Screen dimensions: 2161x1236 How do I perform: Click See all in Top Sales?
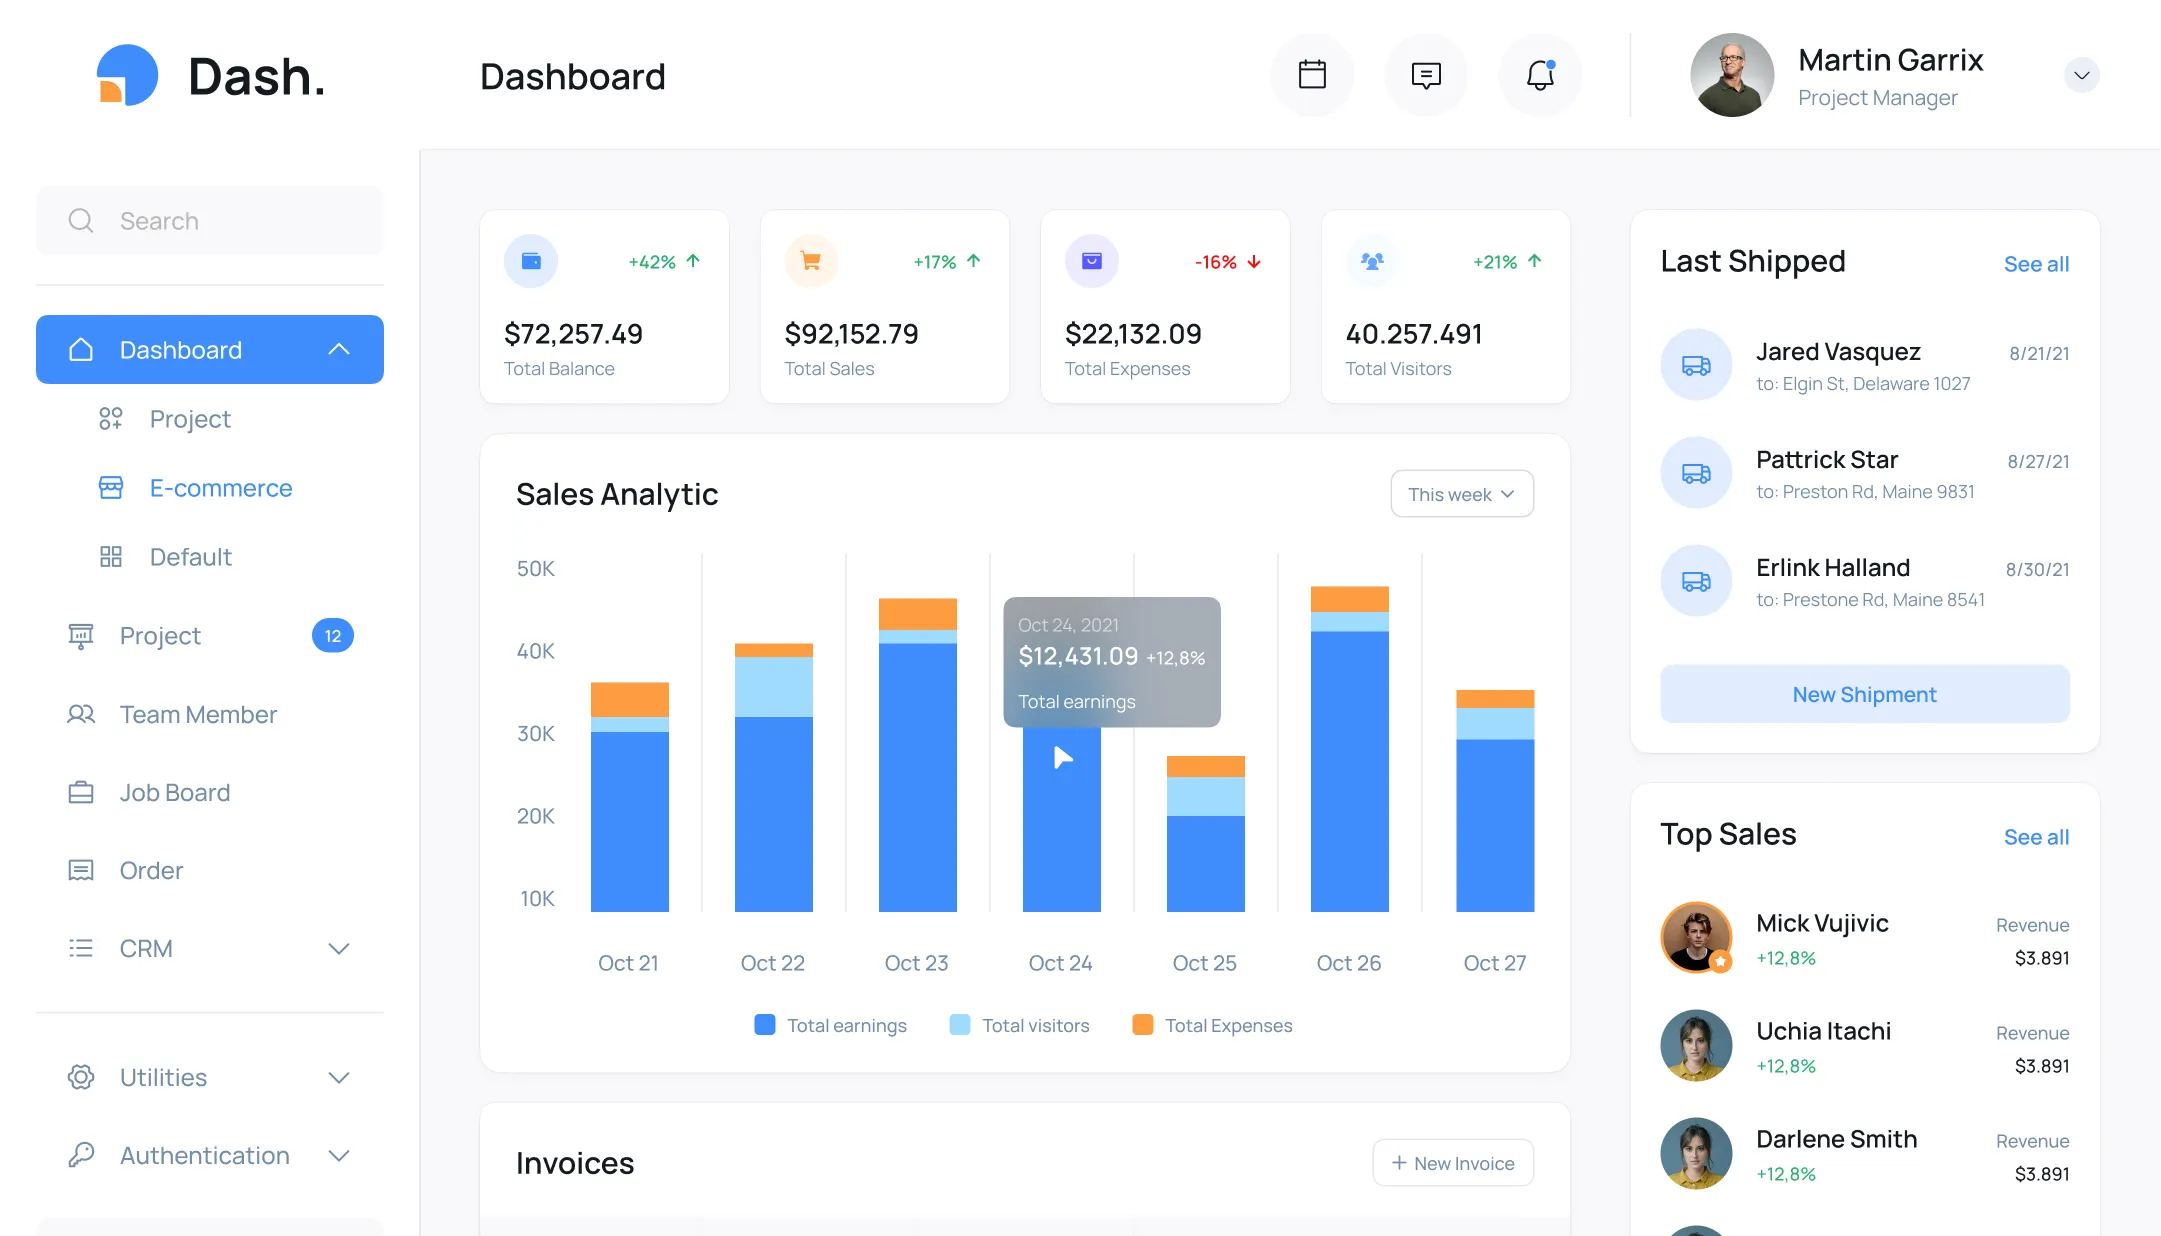[x=2036, y=837]
